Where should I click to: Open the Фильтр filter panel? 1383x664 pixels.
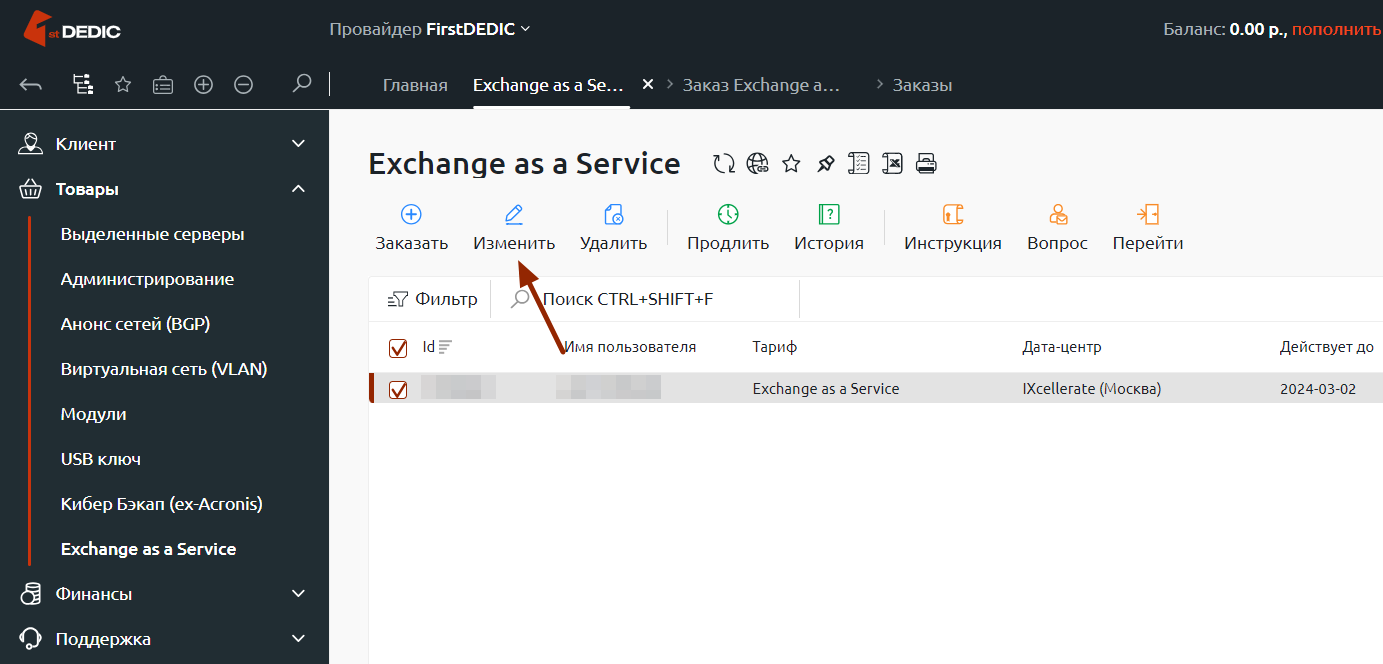coord(432,299)
